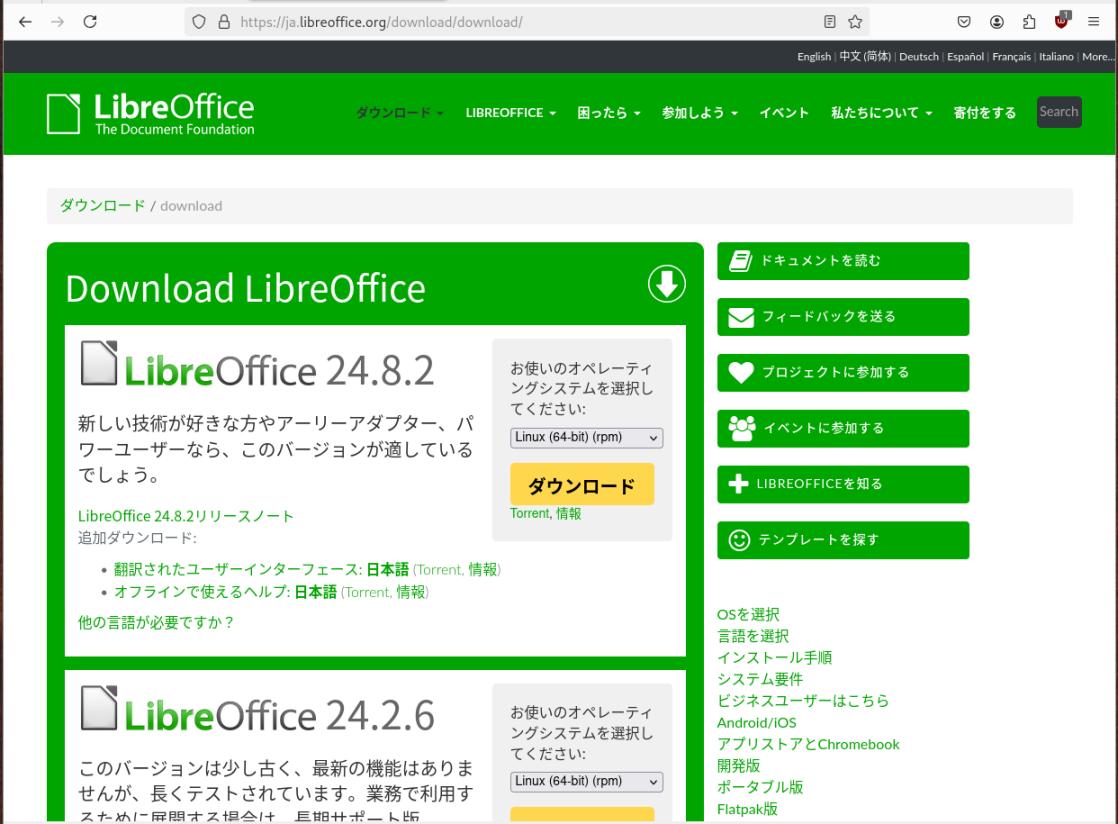Open OS selector for LibreOffice 24.8.2
Viewport: 1118px width, 824px height.
586,438
